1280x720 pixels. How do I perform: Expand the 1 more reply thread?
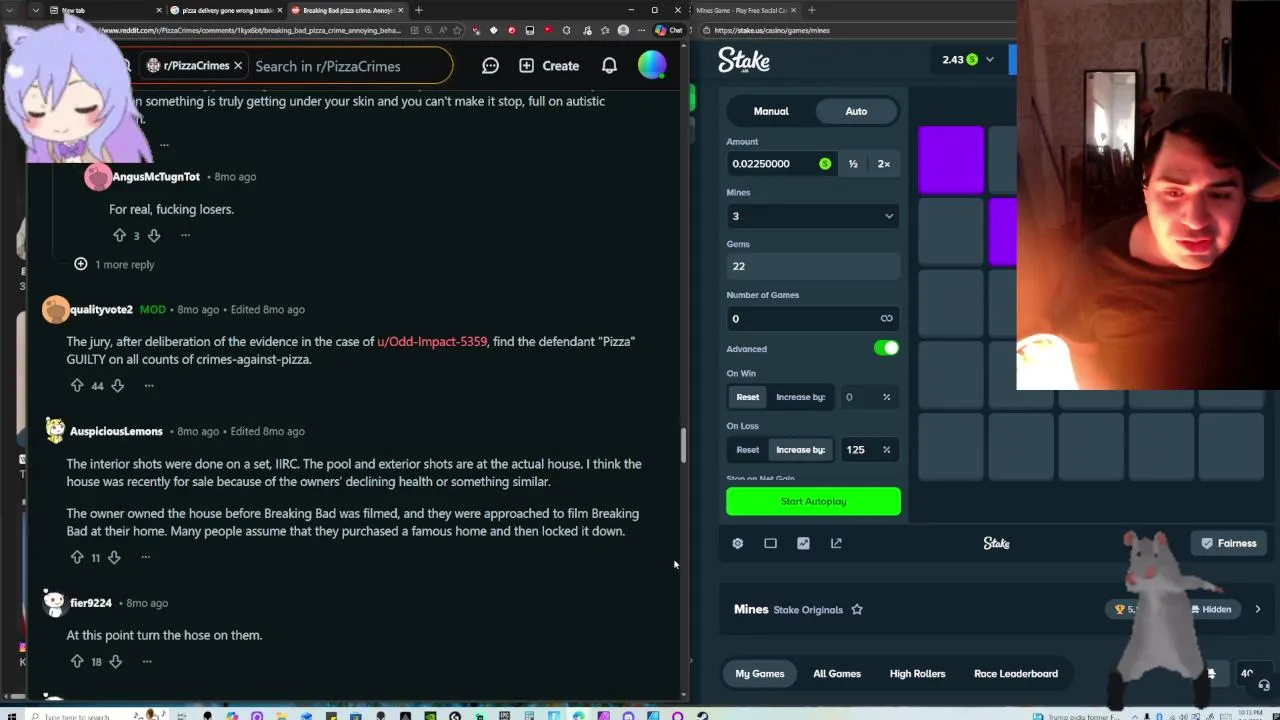click(114, 264)
